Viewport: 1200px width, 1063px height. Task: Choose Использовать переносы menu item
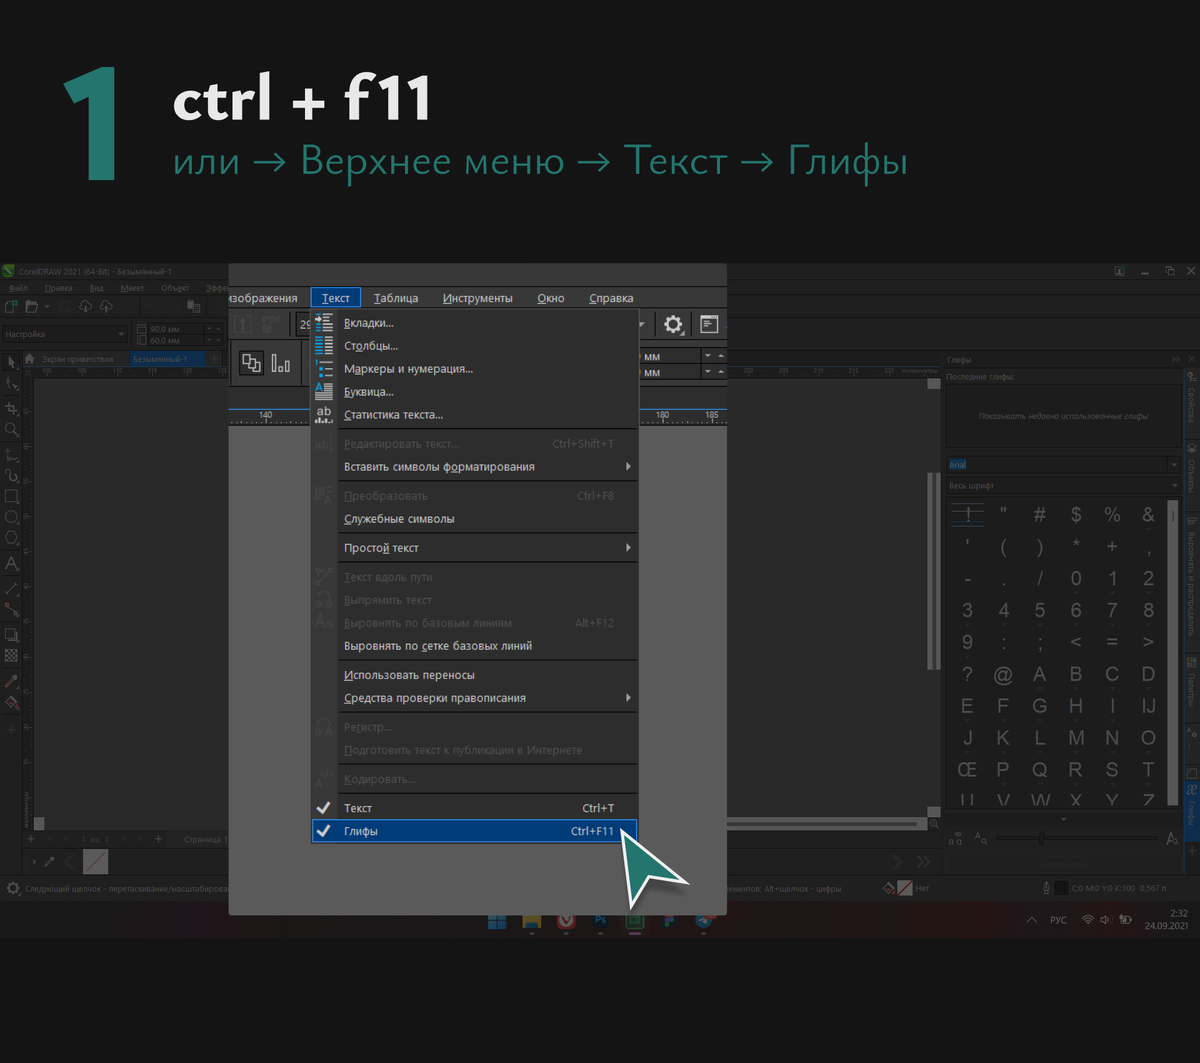tap(474, 675)
